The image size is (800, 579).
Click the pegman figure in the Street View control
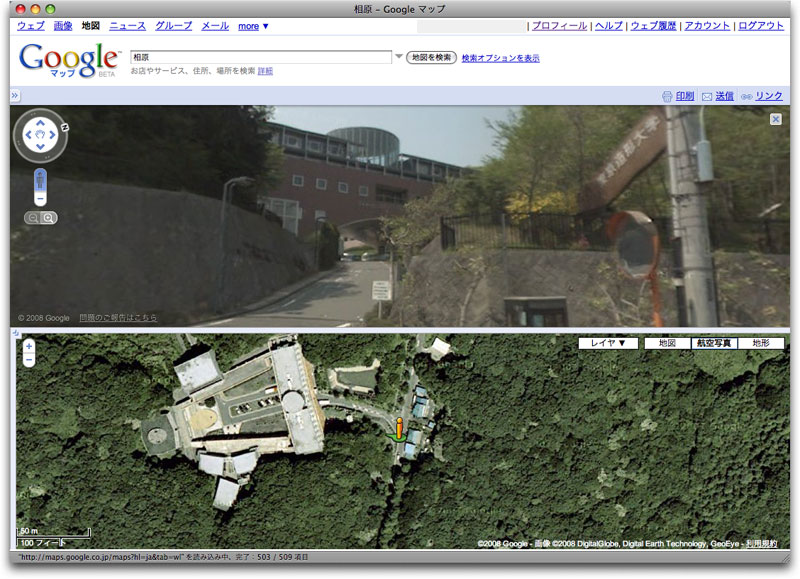pyautogui.click(x=40, y=181)
